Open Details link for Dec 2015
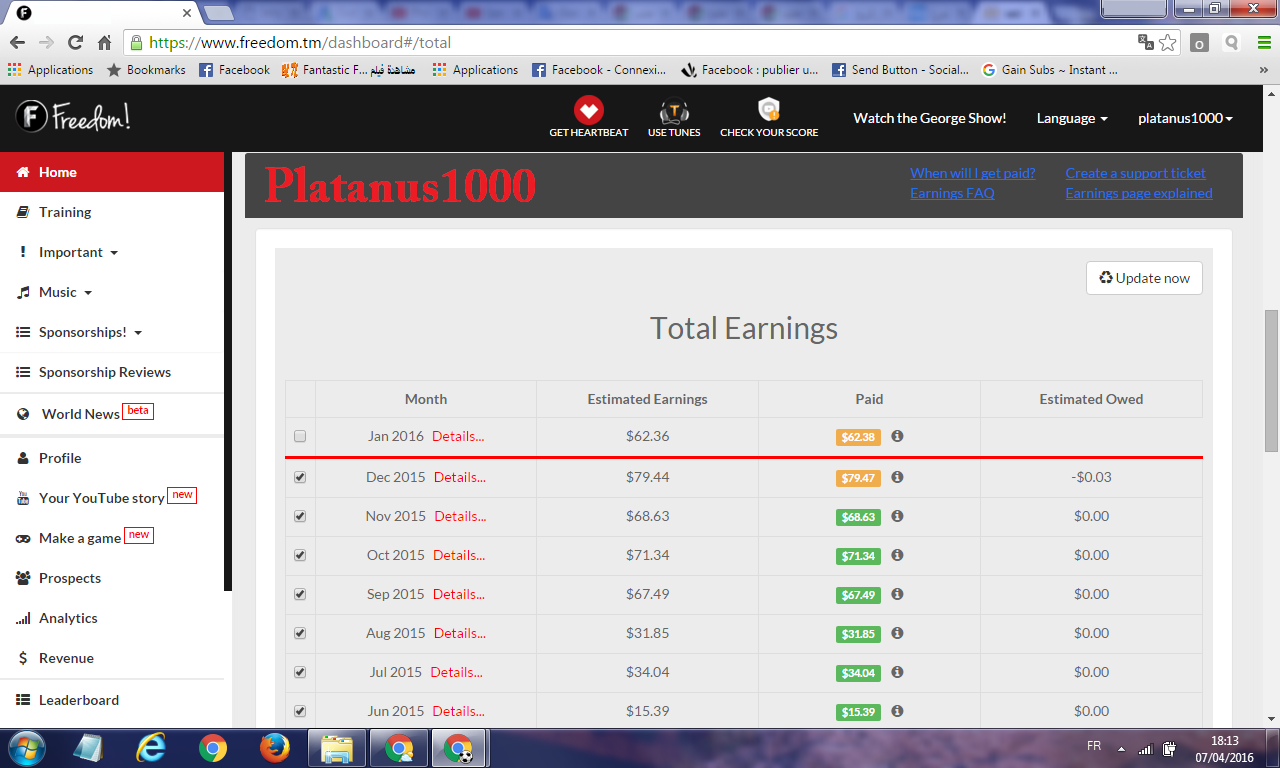The height and width of the screenshot is (768, 1280). (x=459, y=477)
